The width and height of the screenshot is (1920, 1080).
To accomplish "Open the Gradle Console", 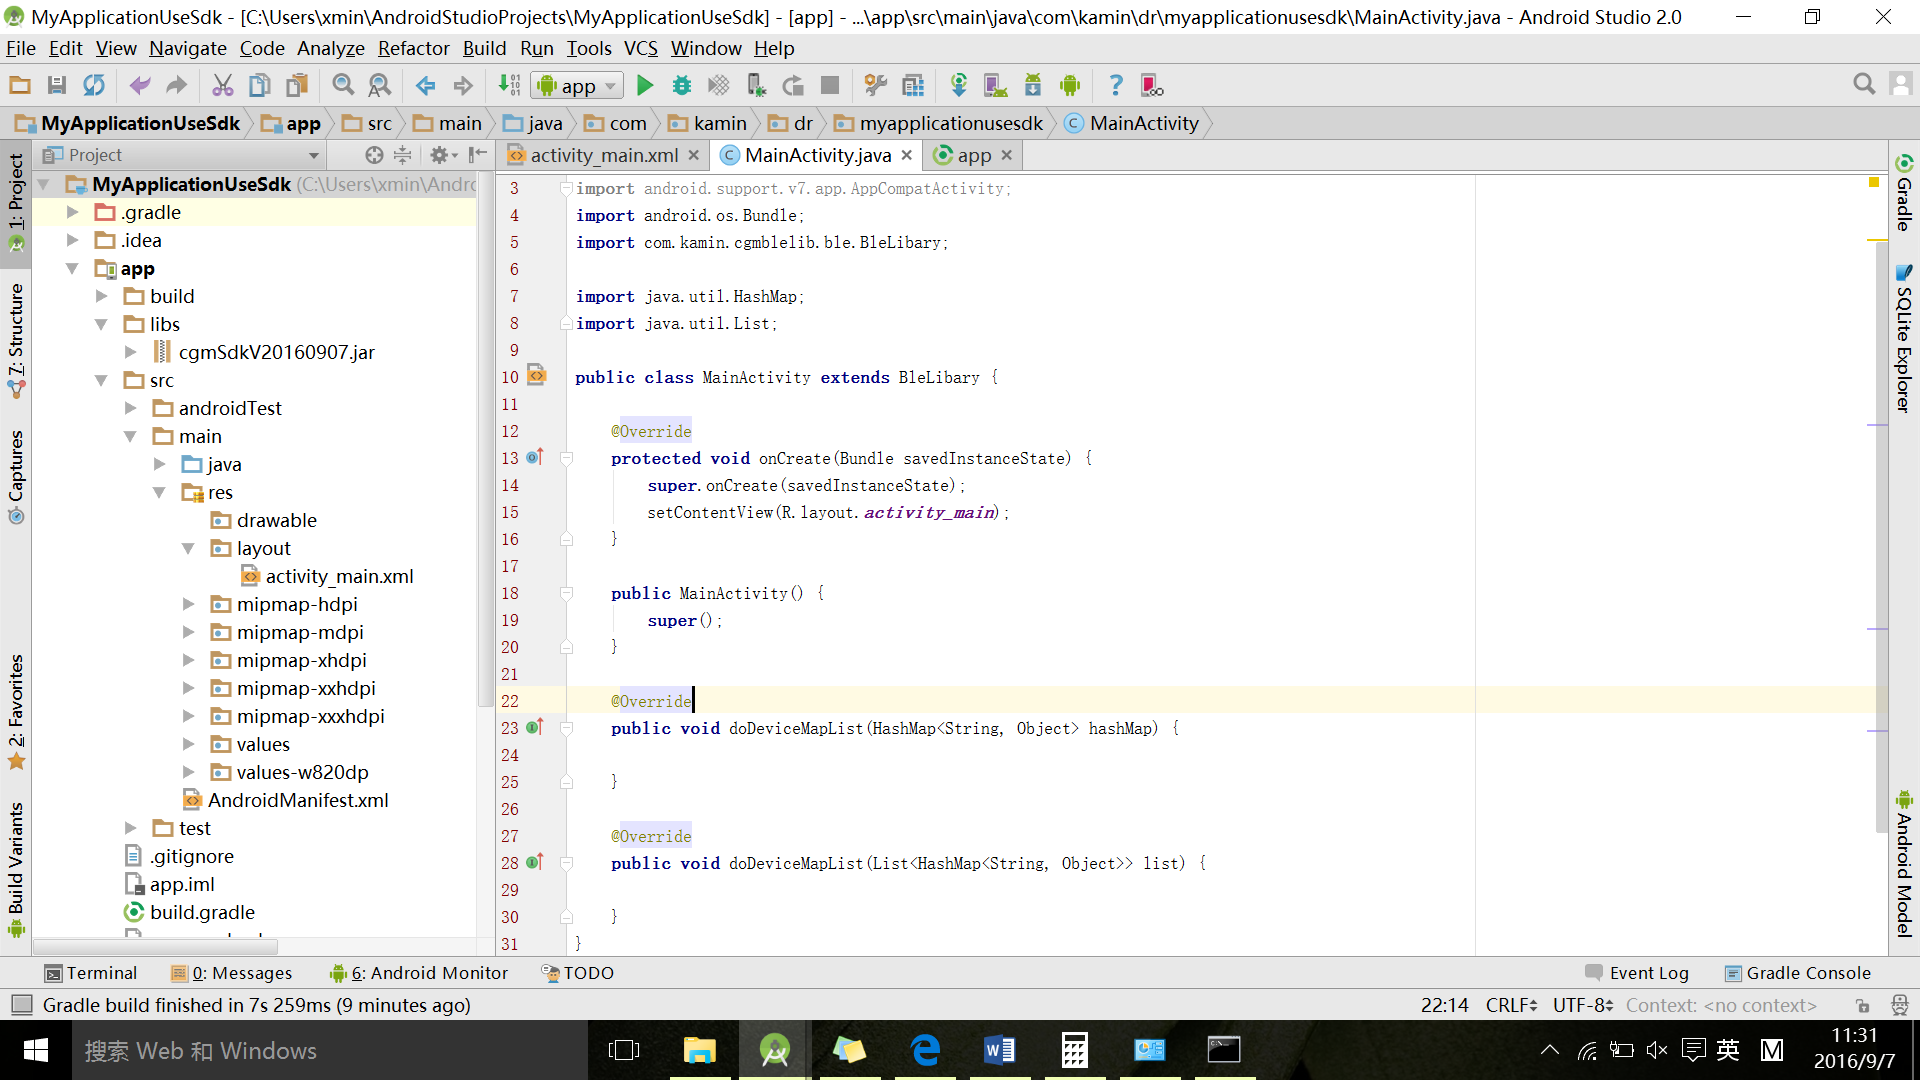I will pos(1798,973).
